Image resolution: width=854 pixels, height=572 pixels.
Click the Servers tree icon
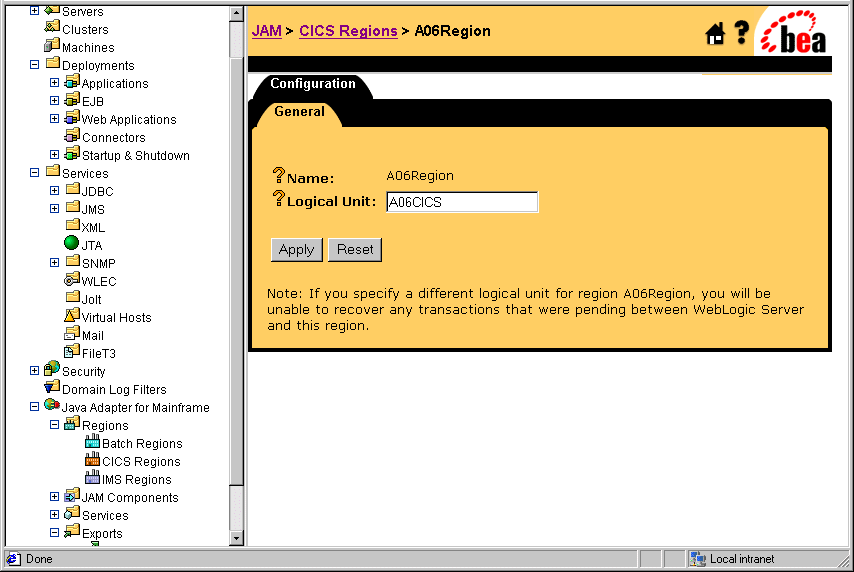(x=52, y=10)
